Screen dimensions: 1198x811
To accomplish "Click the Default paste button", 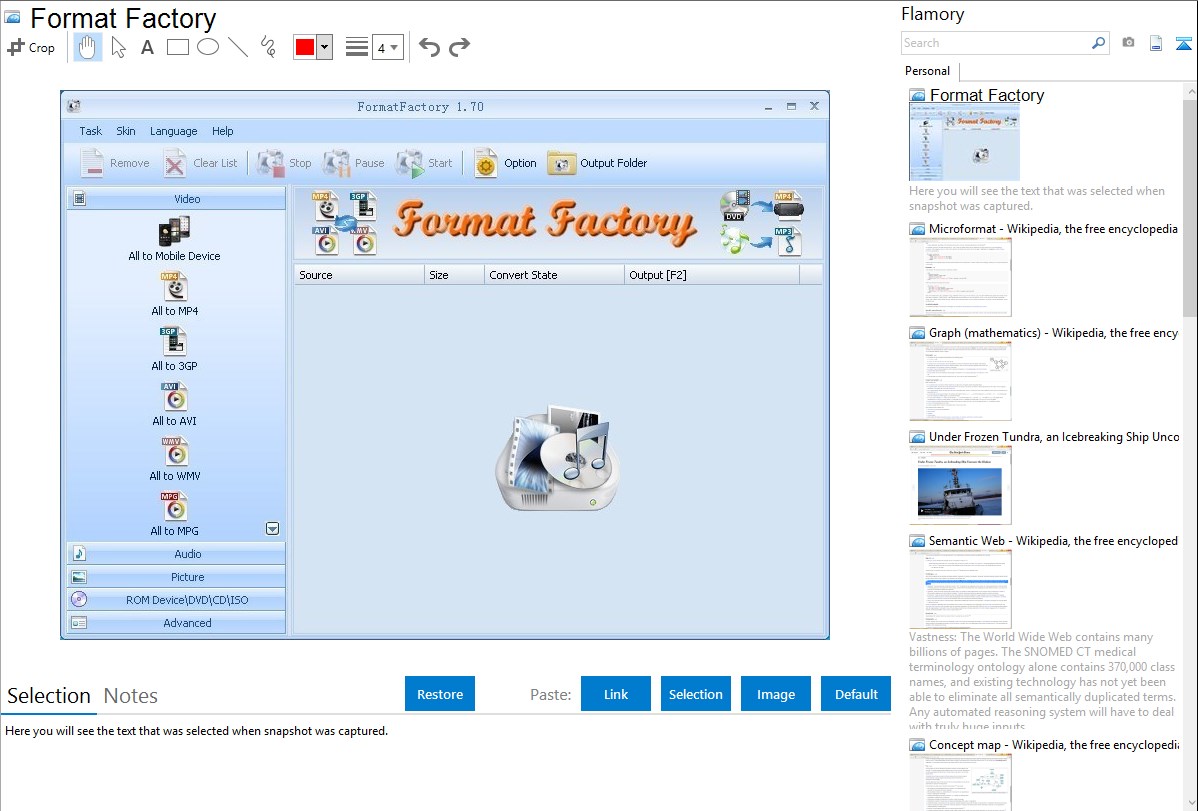I will 856,694.
